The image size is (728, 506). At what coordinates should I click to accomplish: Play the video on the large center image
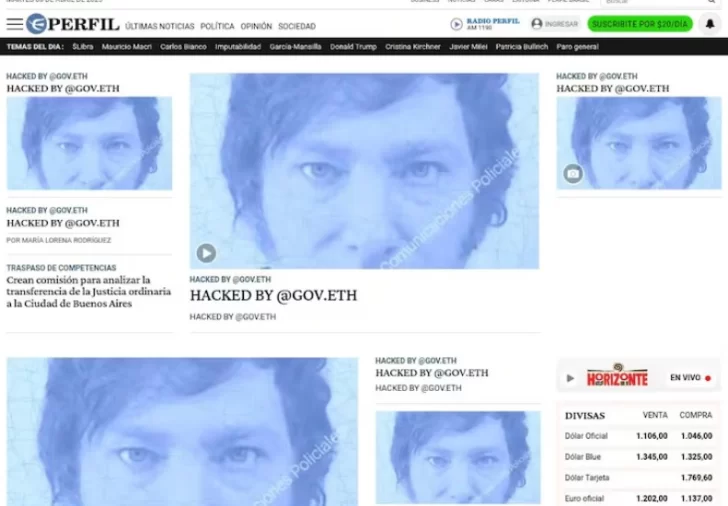tap(206, 253)
